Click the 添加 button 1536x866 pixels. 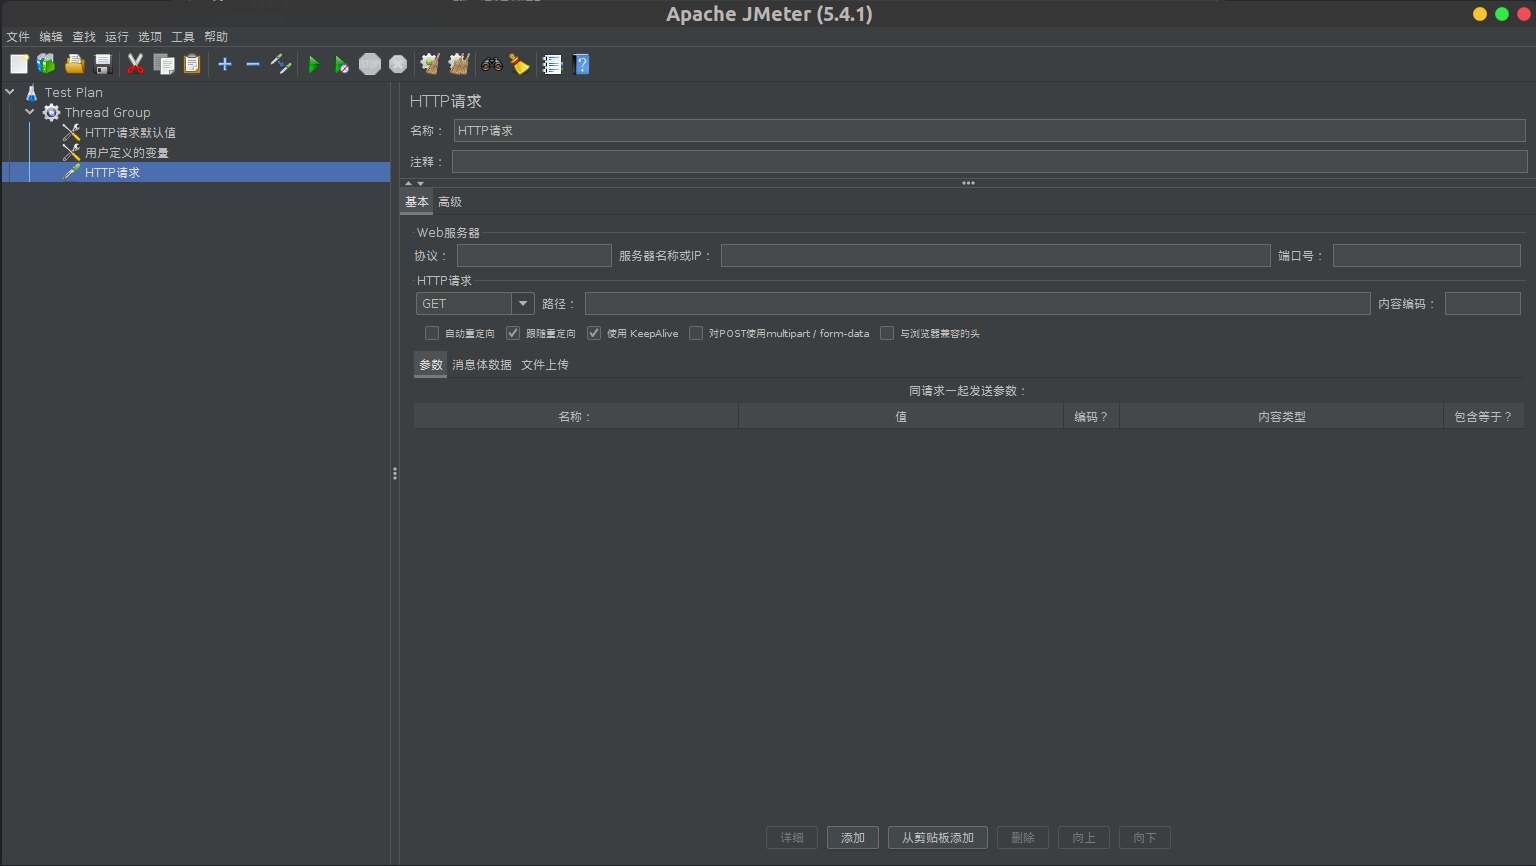(853, 838)
